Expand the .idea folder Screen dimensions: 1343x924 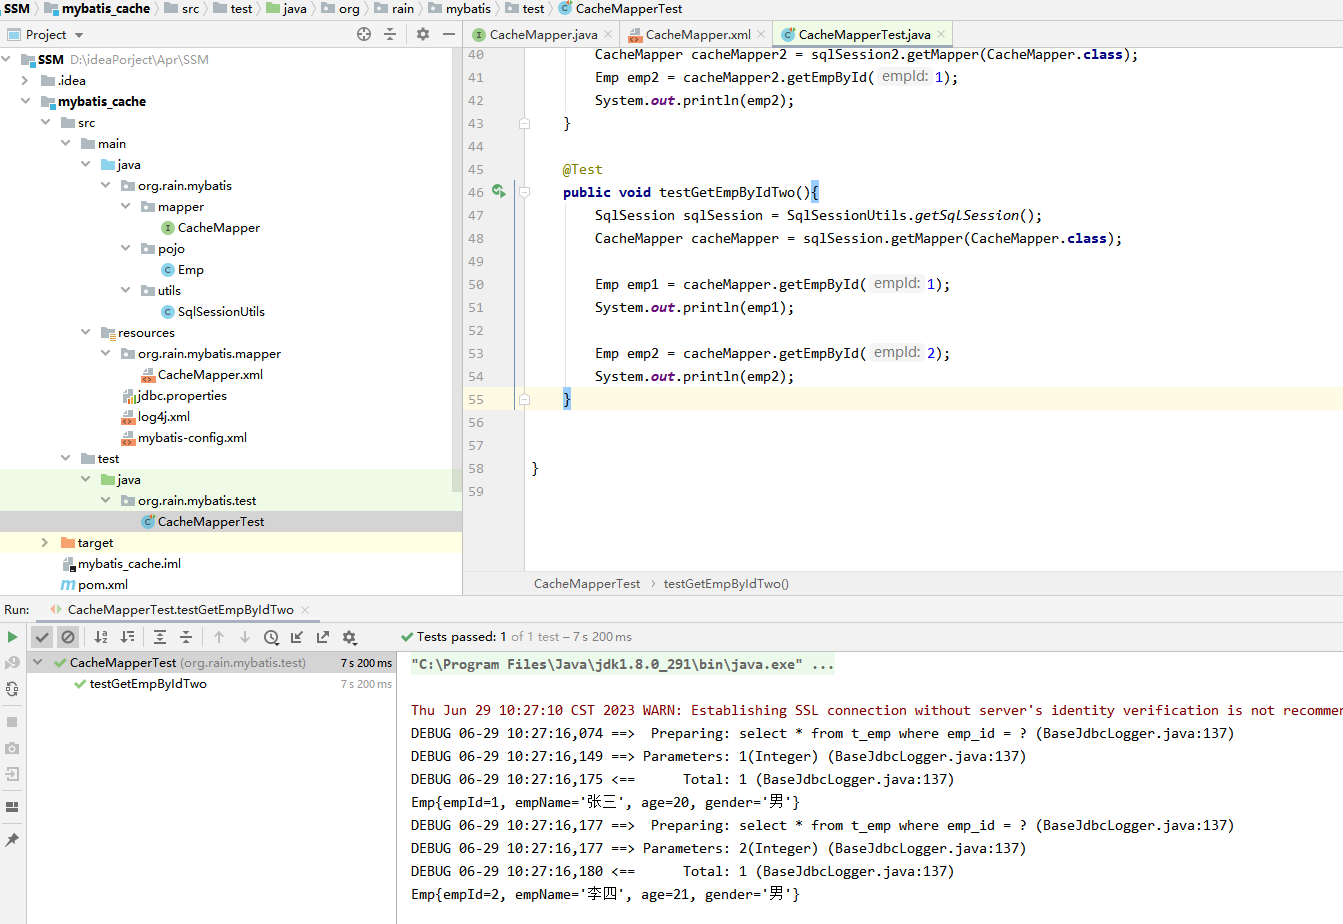[25, 80]
